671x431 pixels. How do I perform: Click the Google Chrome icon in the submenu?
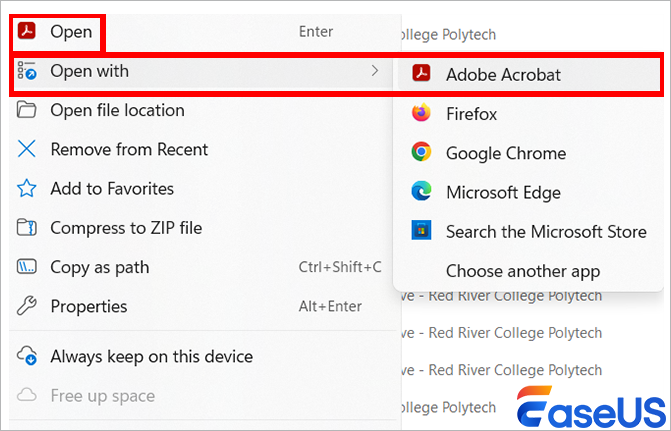point(422,153)
